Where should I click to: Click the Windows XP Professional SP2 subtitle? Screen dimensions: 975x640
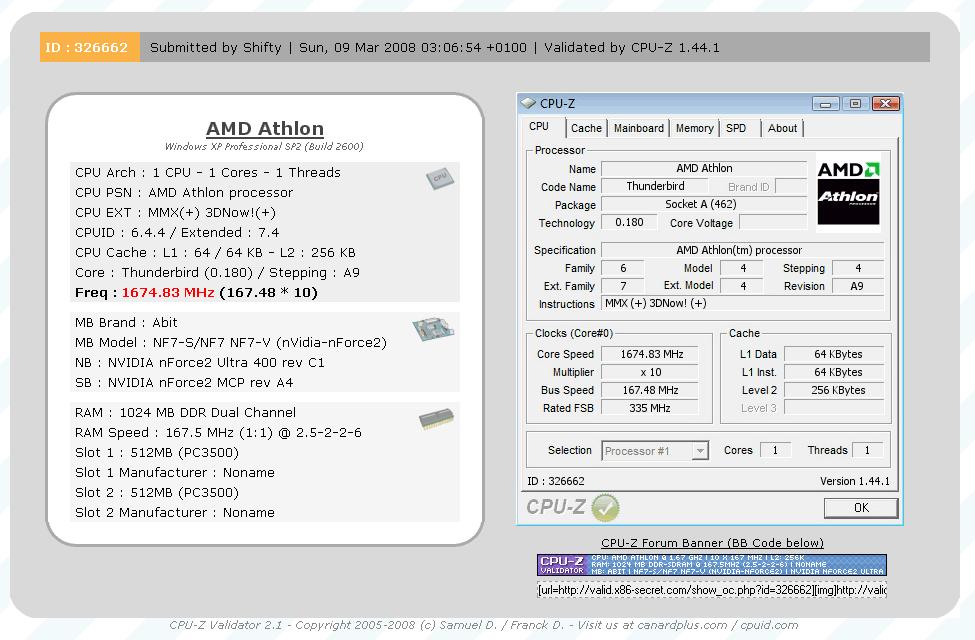pos(264,147)
